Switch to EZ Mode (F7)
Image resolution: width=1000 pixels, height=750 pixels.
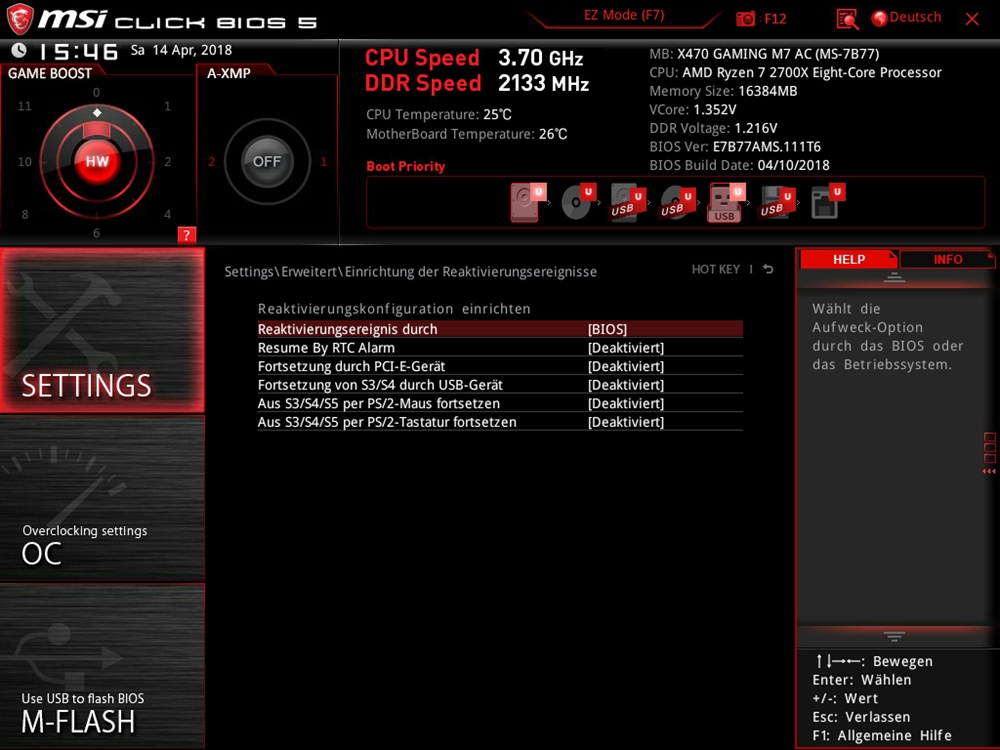(x=624, y=16)
